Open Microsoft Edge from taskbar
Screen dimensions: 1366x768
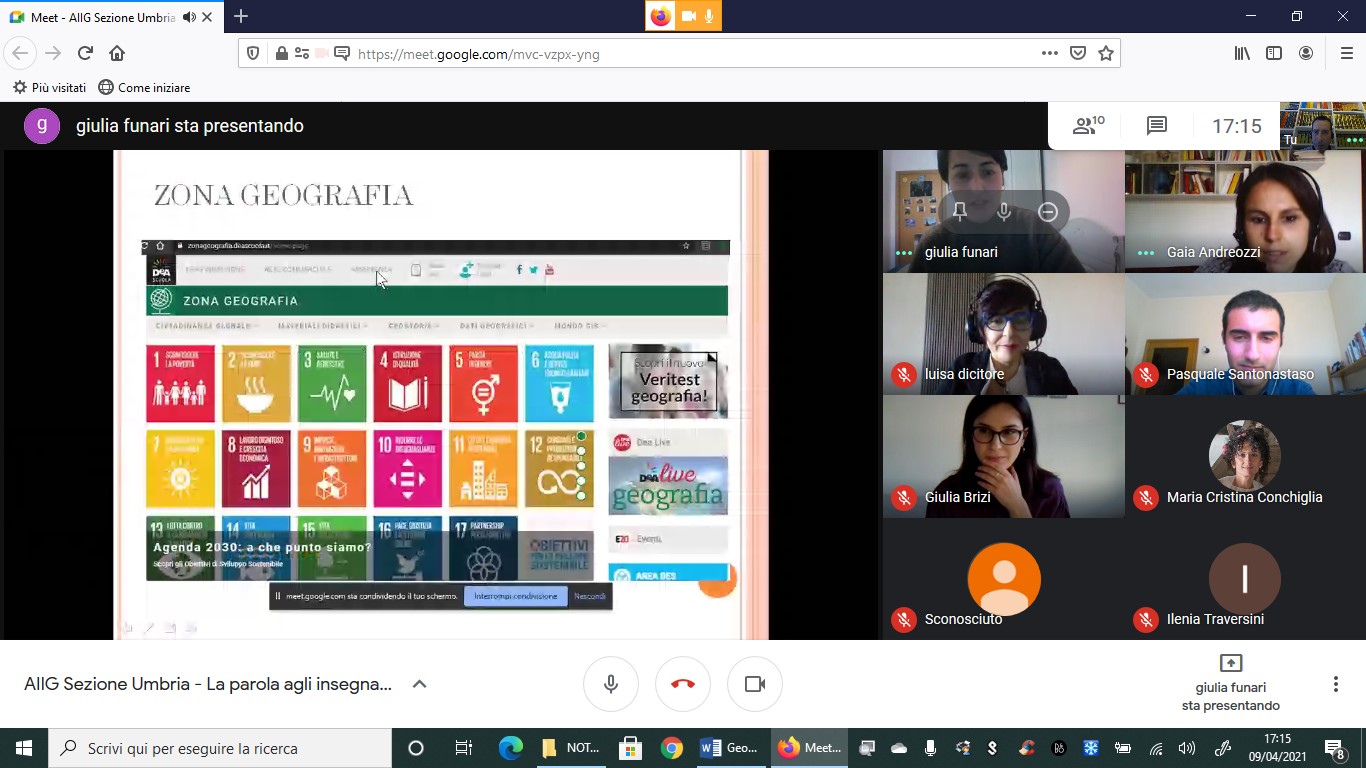pos(511,748)
